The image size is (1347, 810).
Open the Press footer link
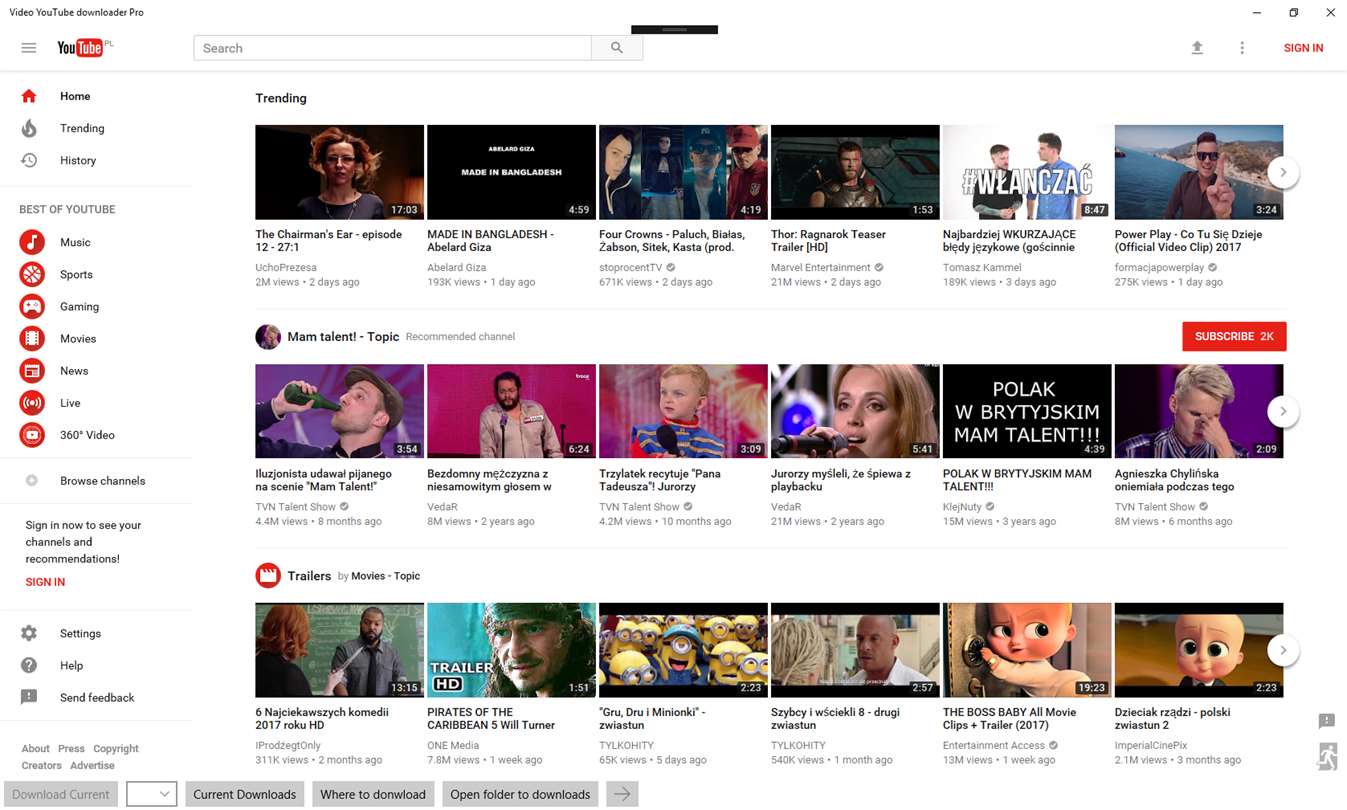pos(71,748)
